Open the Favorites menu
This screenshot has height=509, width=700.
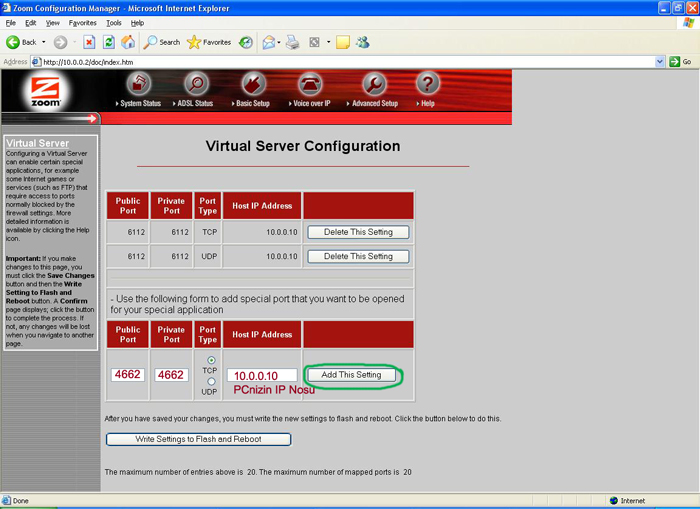click(83, 23)
